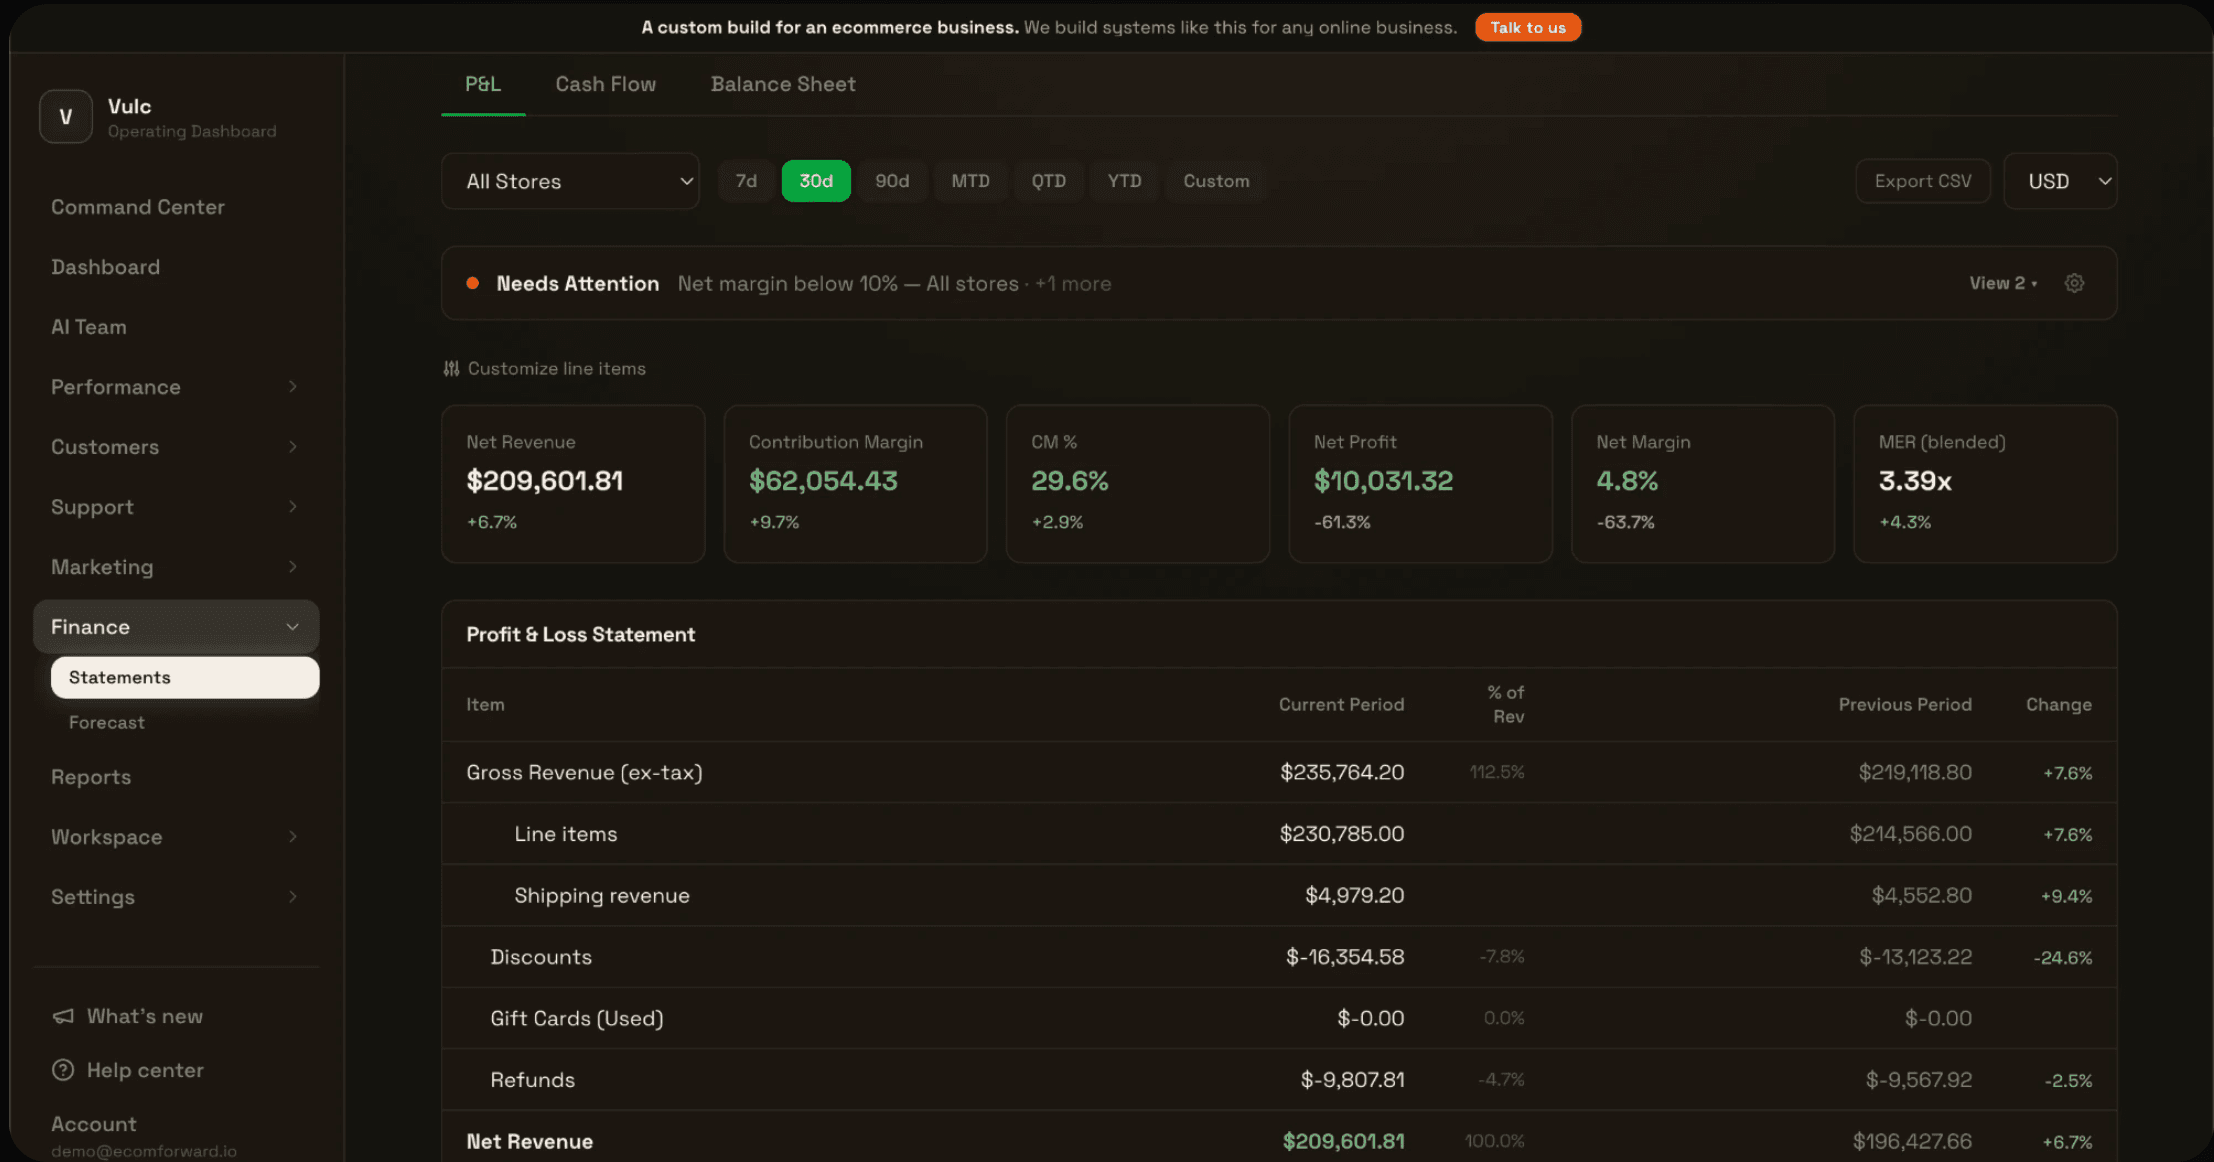Select the 7d date range
The image size is (2214, 1162).
(x=746, y=181)
